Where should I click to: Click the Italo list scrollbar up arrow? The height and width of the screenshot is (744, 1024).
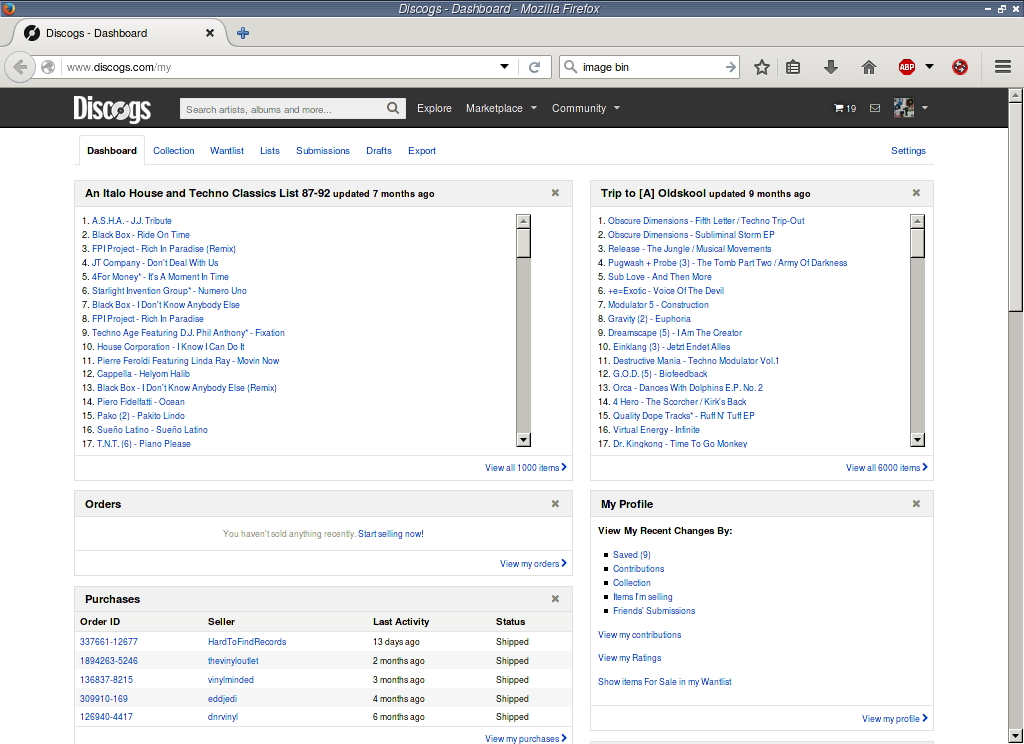523,221
